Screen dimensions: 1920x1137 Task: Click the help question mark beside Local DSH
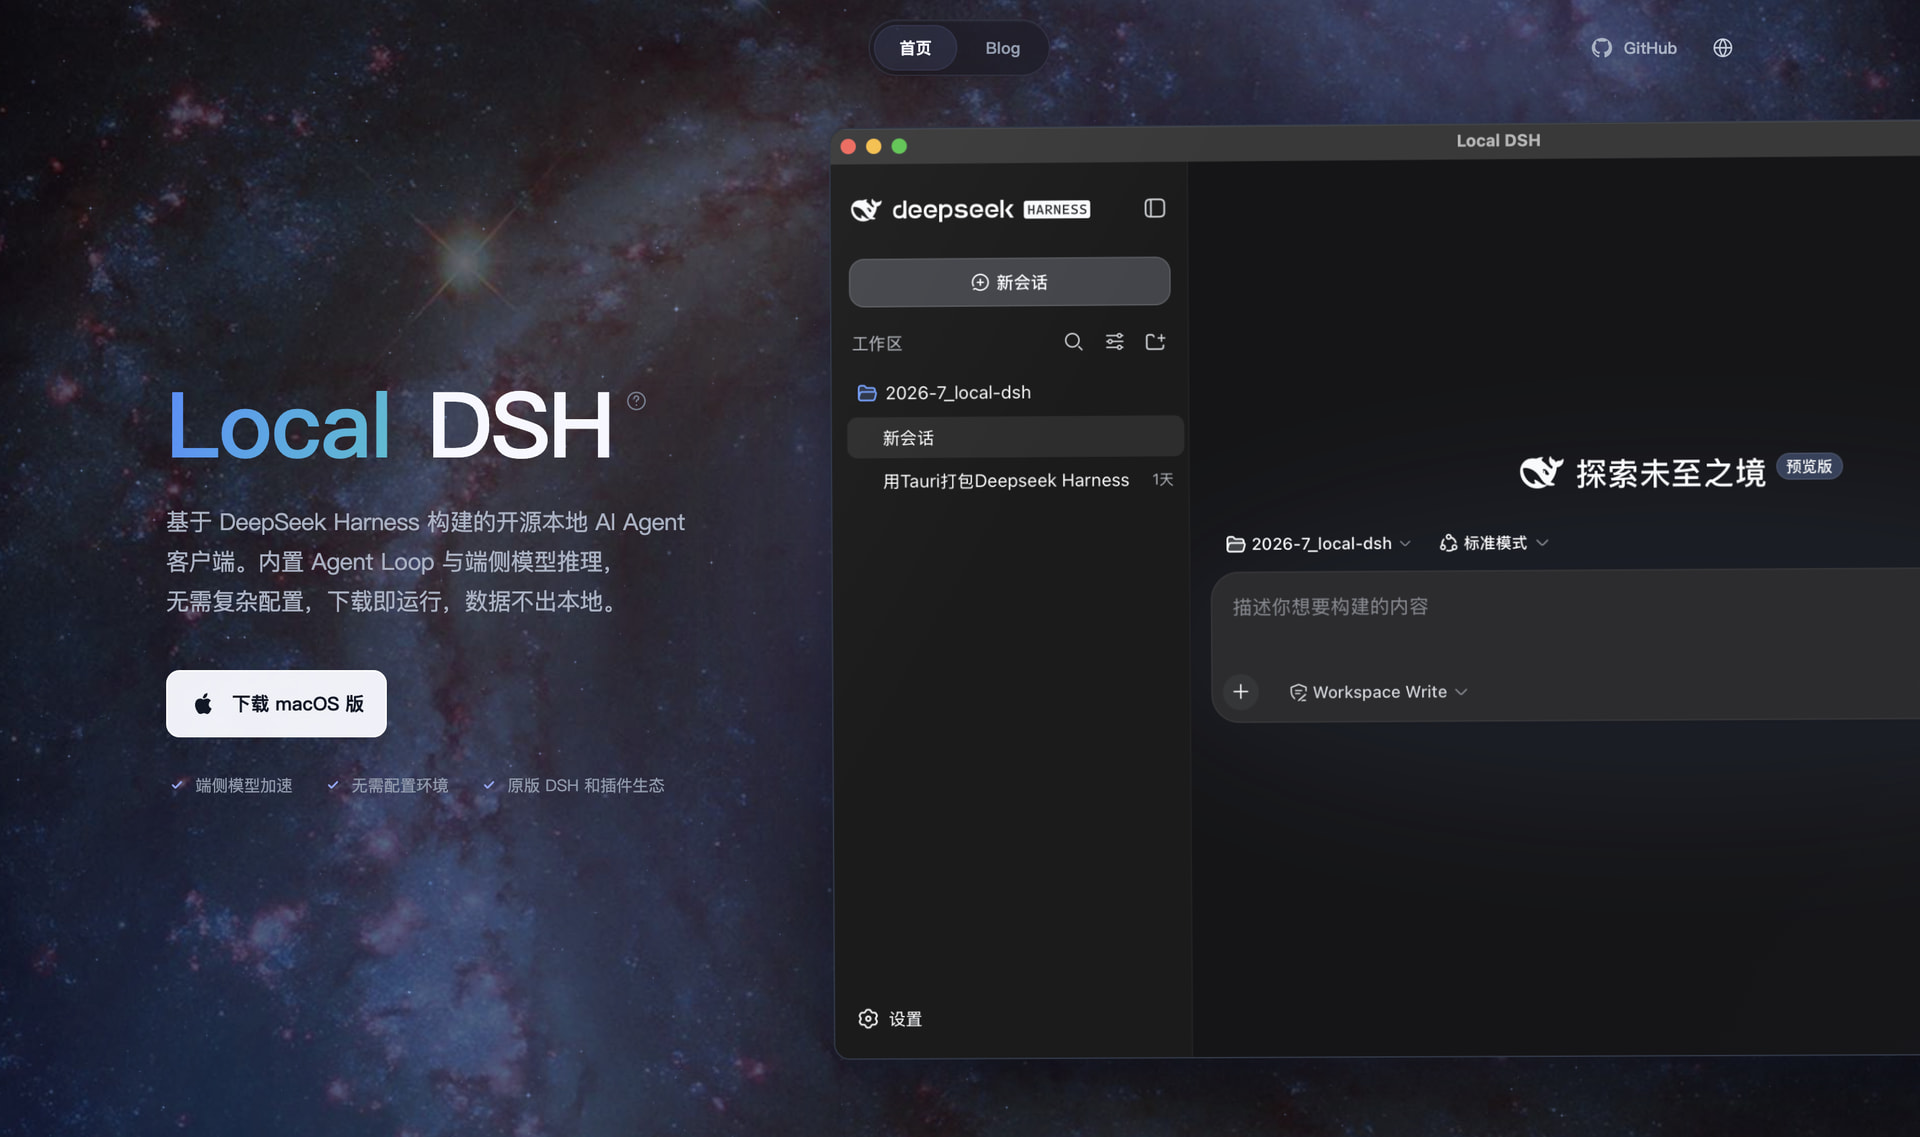(636, 401)
